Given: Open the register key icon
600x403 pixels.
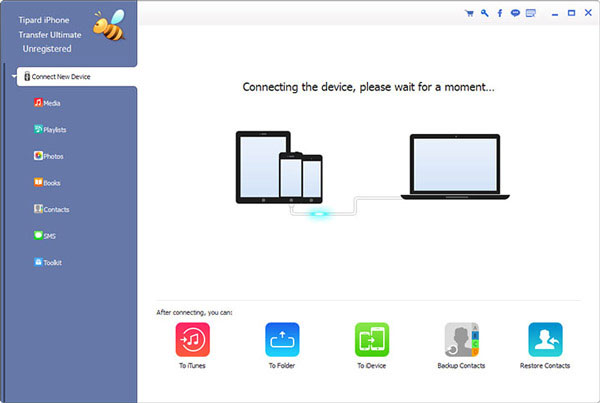Looking at the screenshot, I should click(484, 14).
